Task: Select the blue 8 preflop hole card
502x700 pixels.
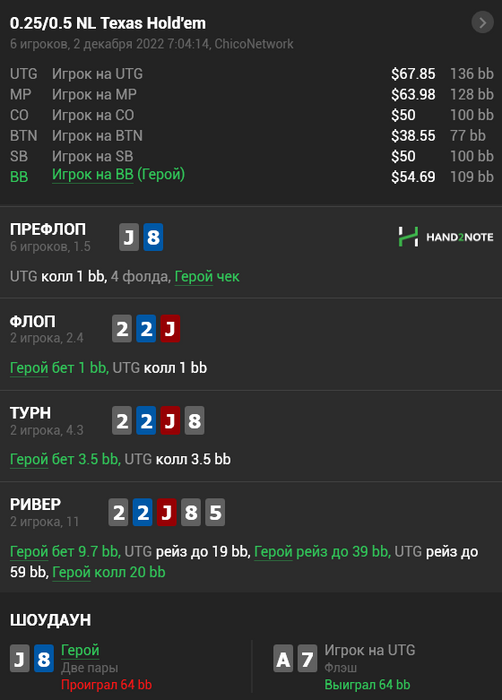Action: pos(153,237)
